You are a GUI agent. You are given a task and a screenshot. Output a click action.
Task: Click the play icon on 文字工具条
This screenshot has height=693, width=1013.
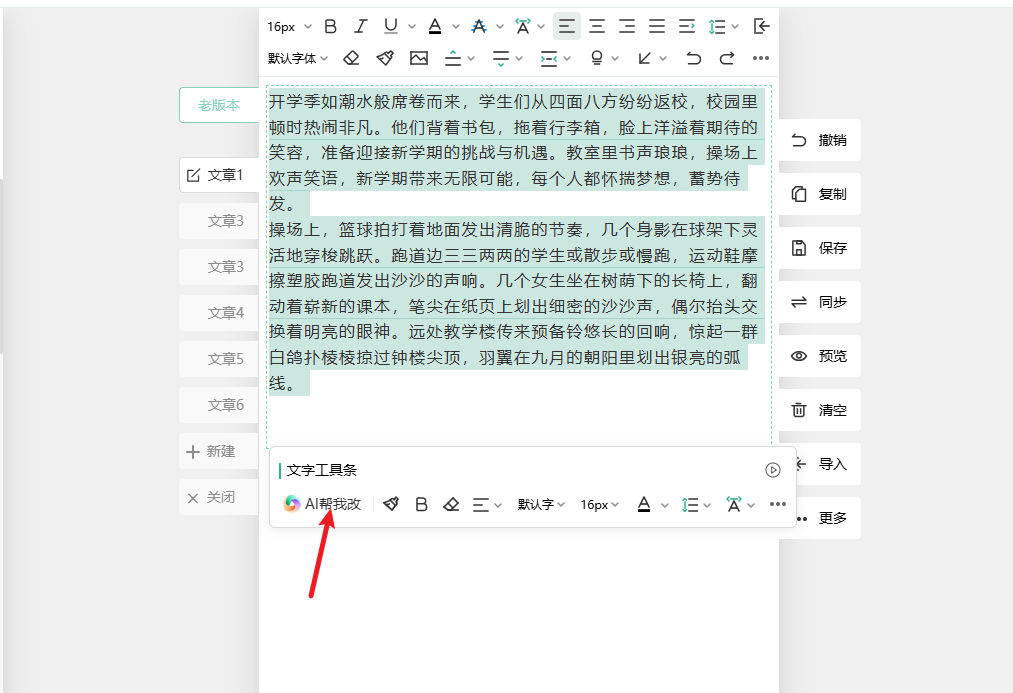tap(772, 470)
